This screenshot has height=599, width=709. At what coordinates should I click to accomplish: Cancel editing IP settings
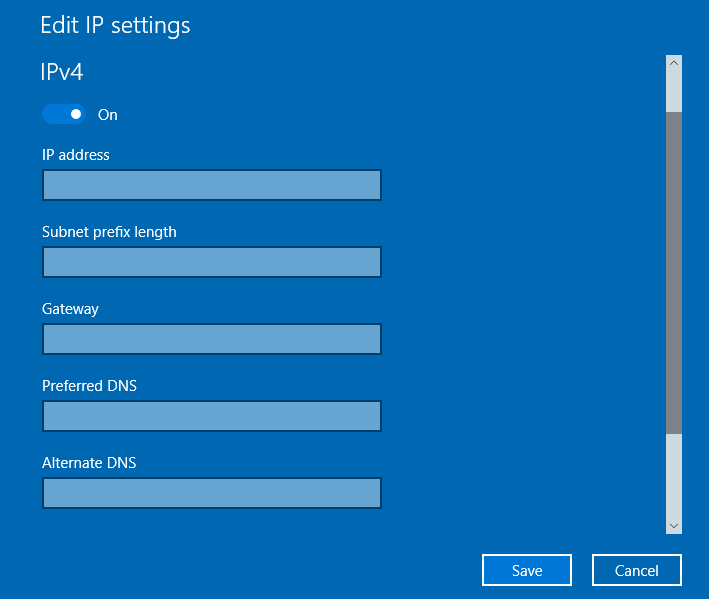pos(637,570)
